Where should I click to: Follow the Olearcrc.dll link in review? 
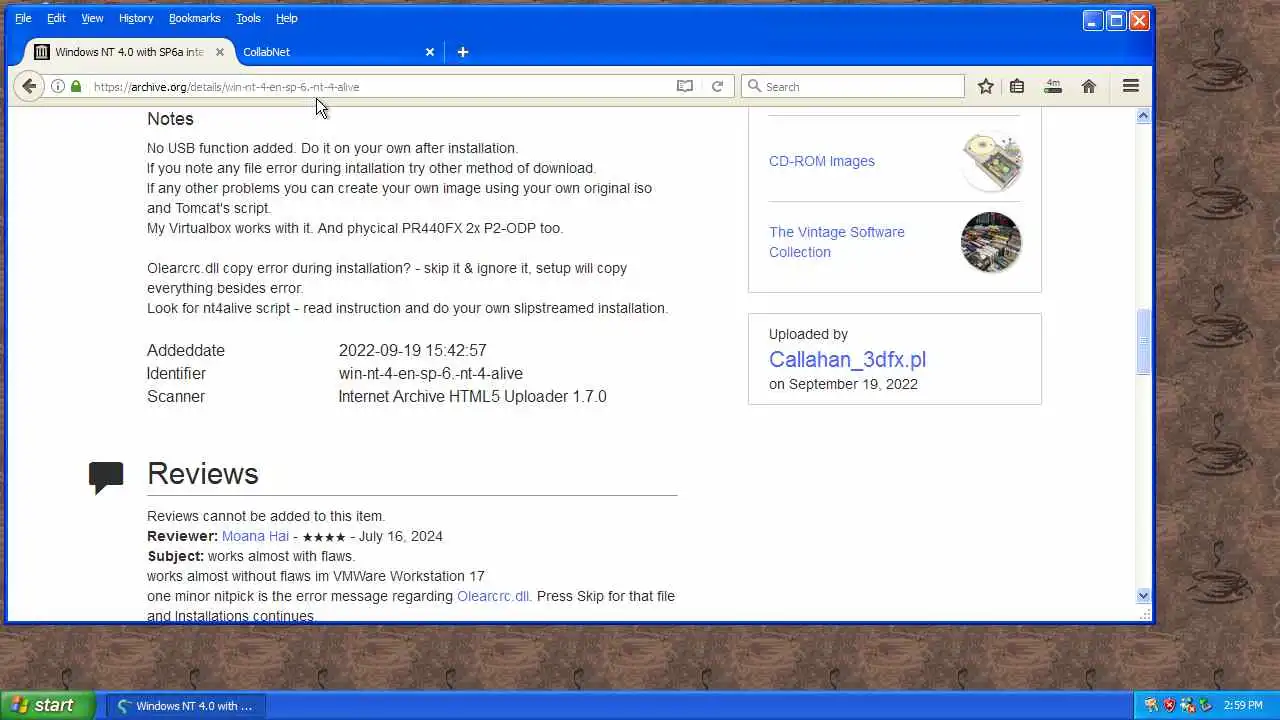coord(493,596)
